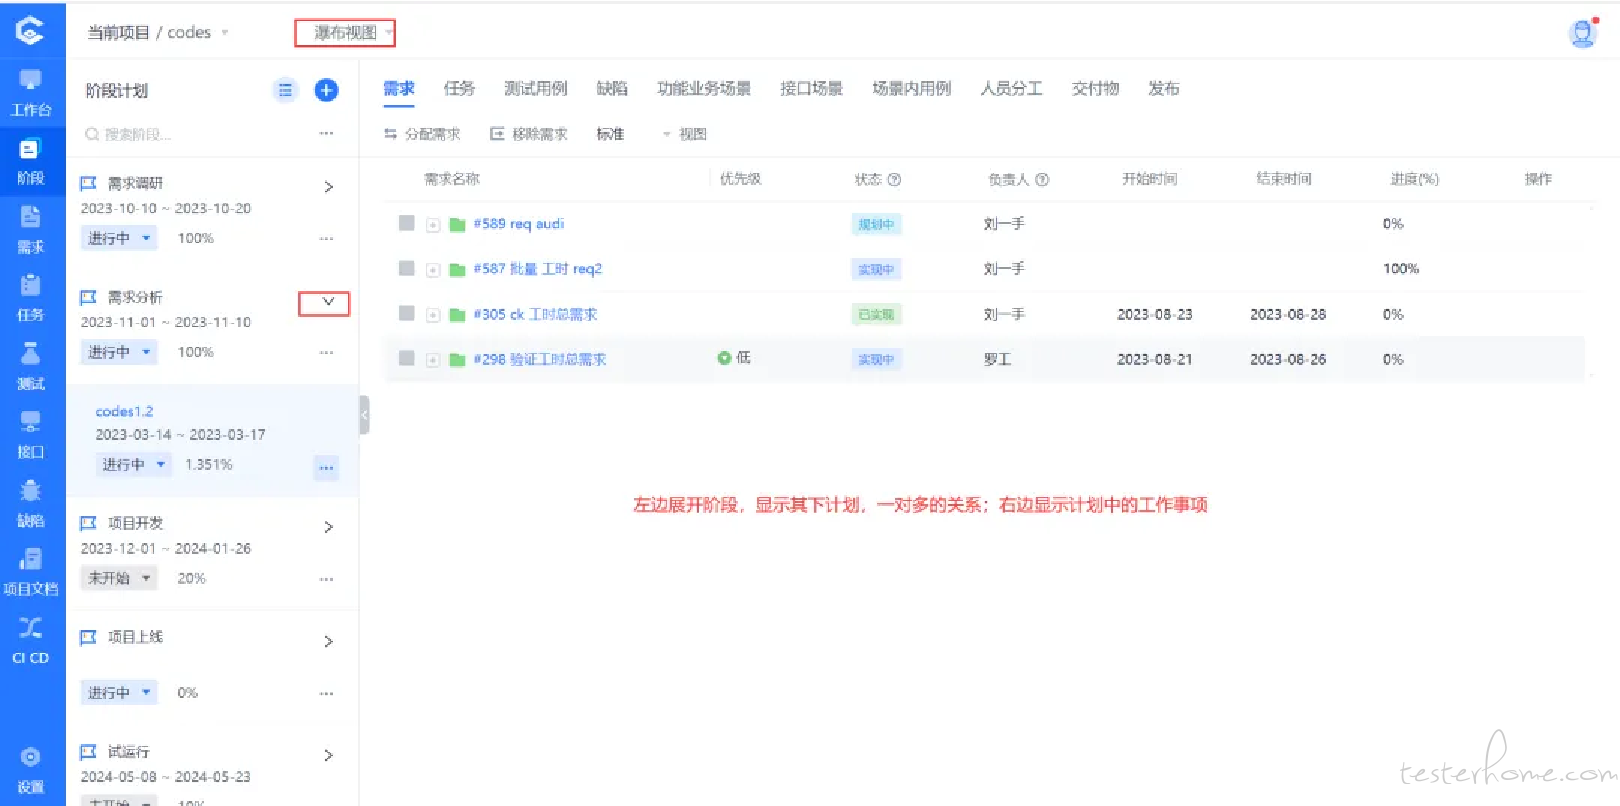This screenshot has width=1620, height=806.
Task: Expand the #587 批量 工时 req2 row
Action: [433, 270]
